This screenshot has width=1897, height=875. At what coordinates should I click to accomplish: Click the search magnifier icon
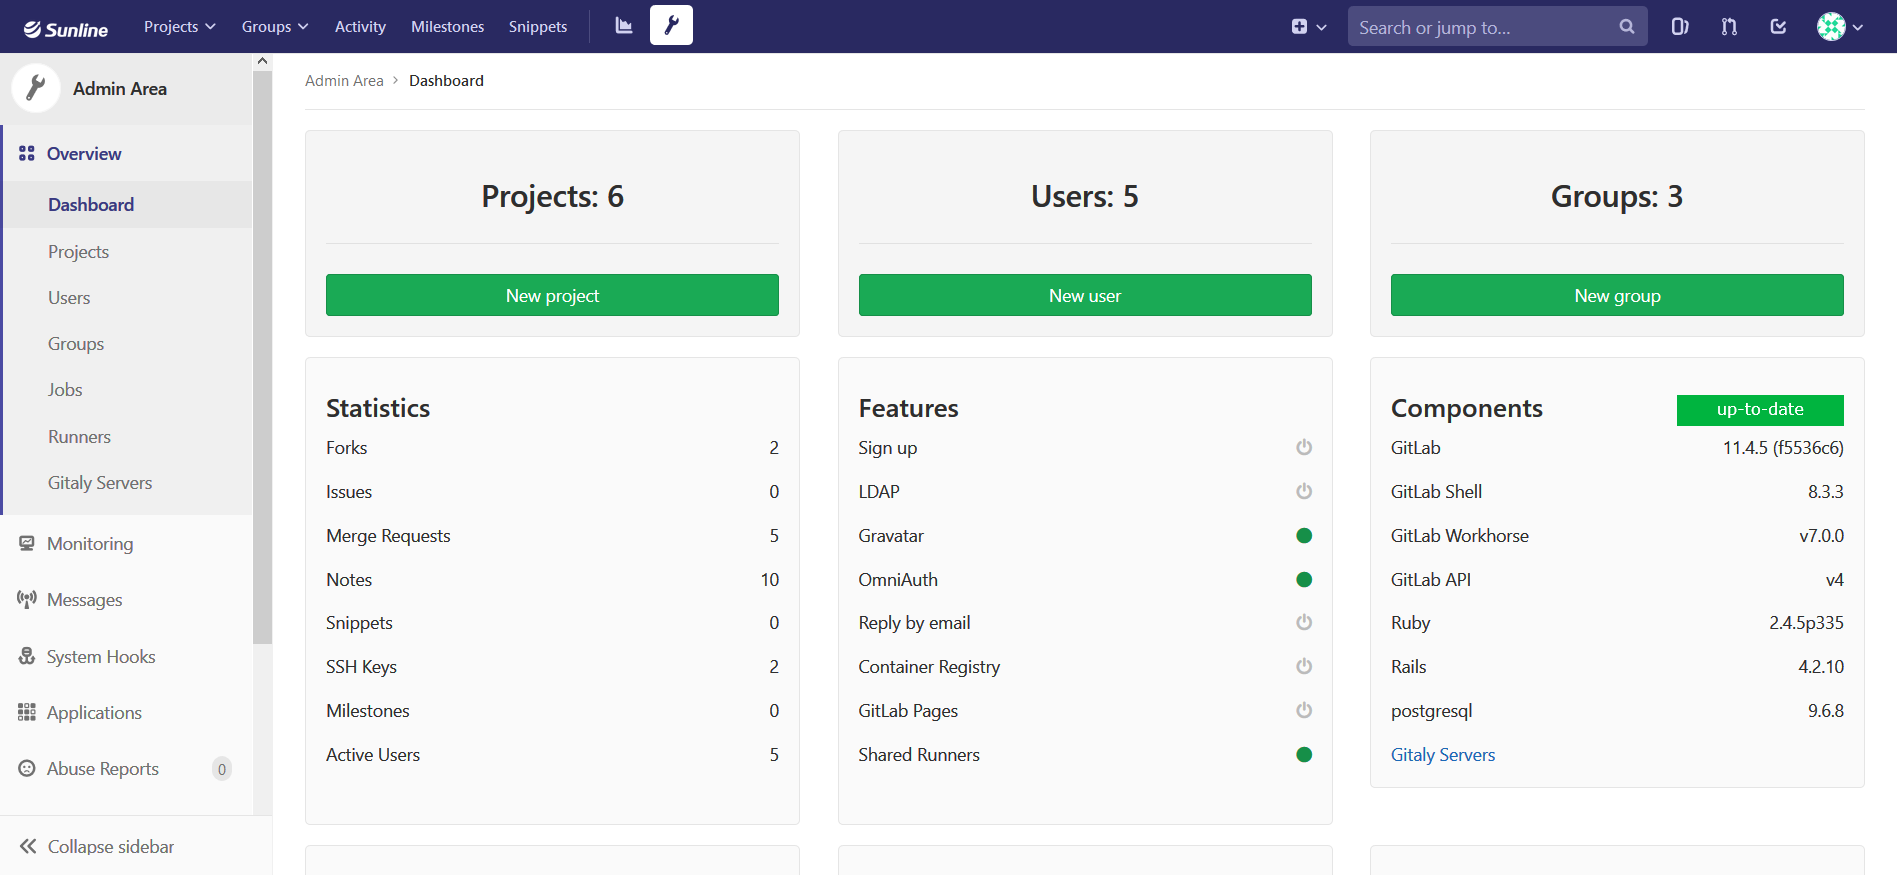coord(1627,27)
